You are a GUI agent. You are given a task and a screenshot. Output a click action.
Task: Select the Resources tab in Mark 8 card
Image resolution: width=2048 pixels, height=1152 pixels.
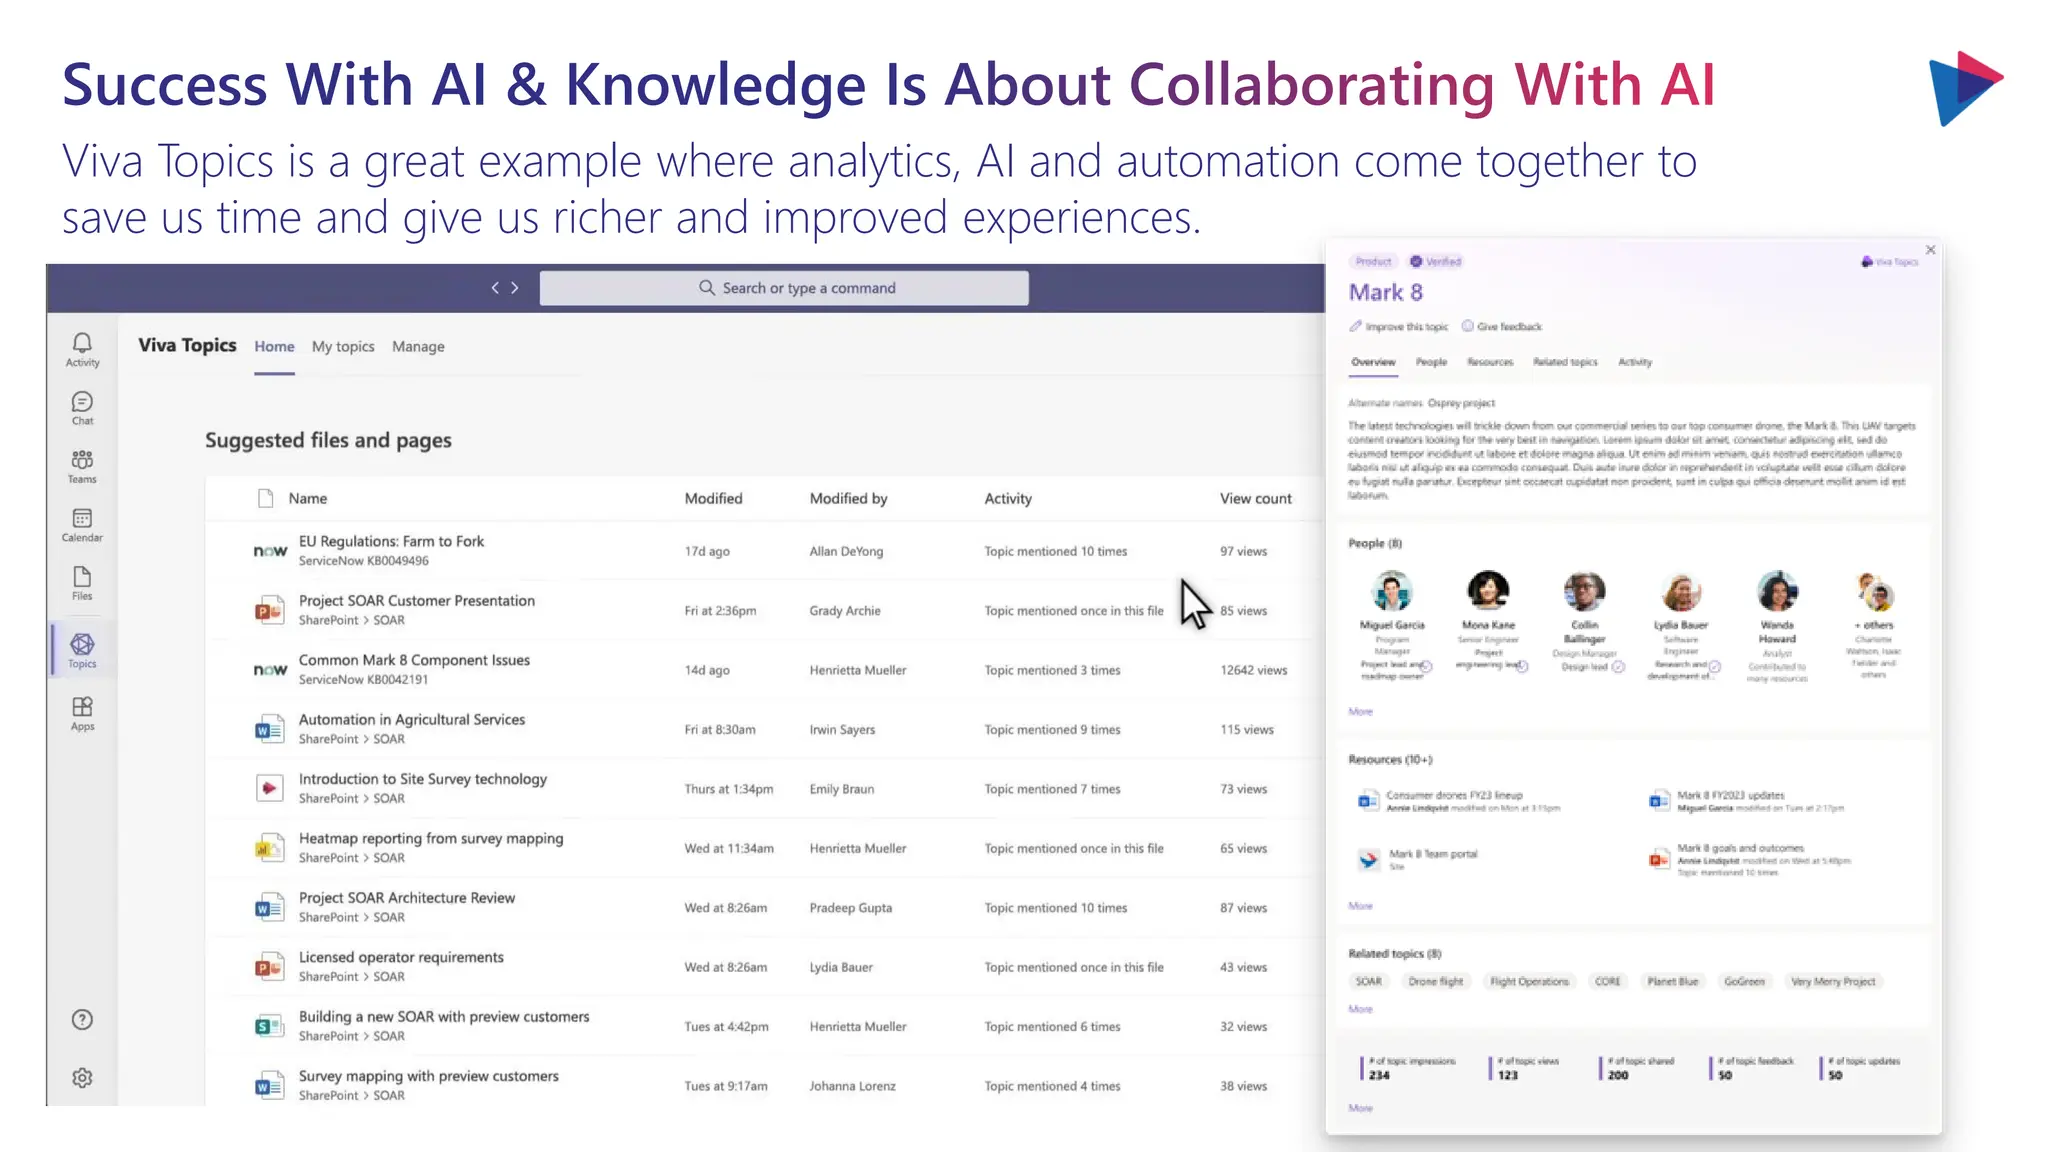point(1490,362)
